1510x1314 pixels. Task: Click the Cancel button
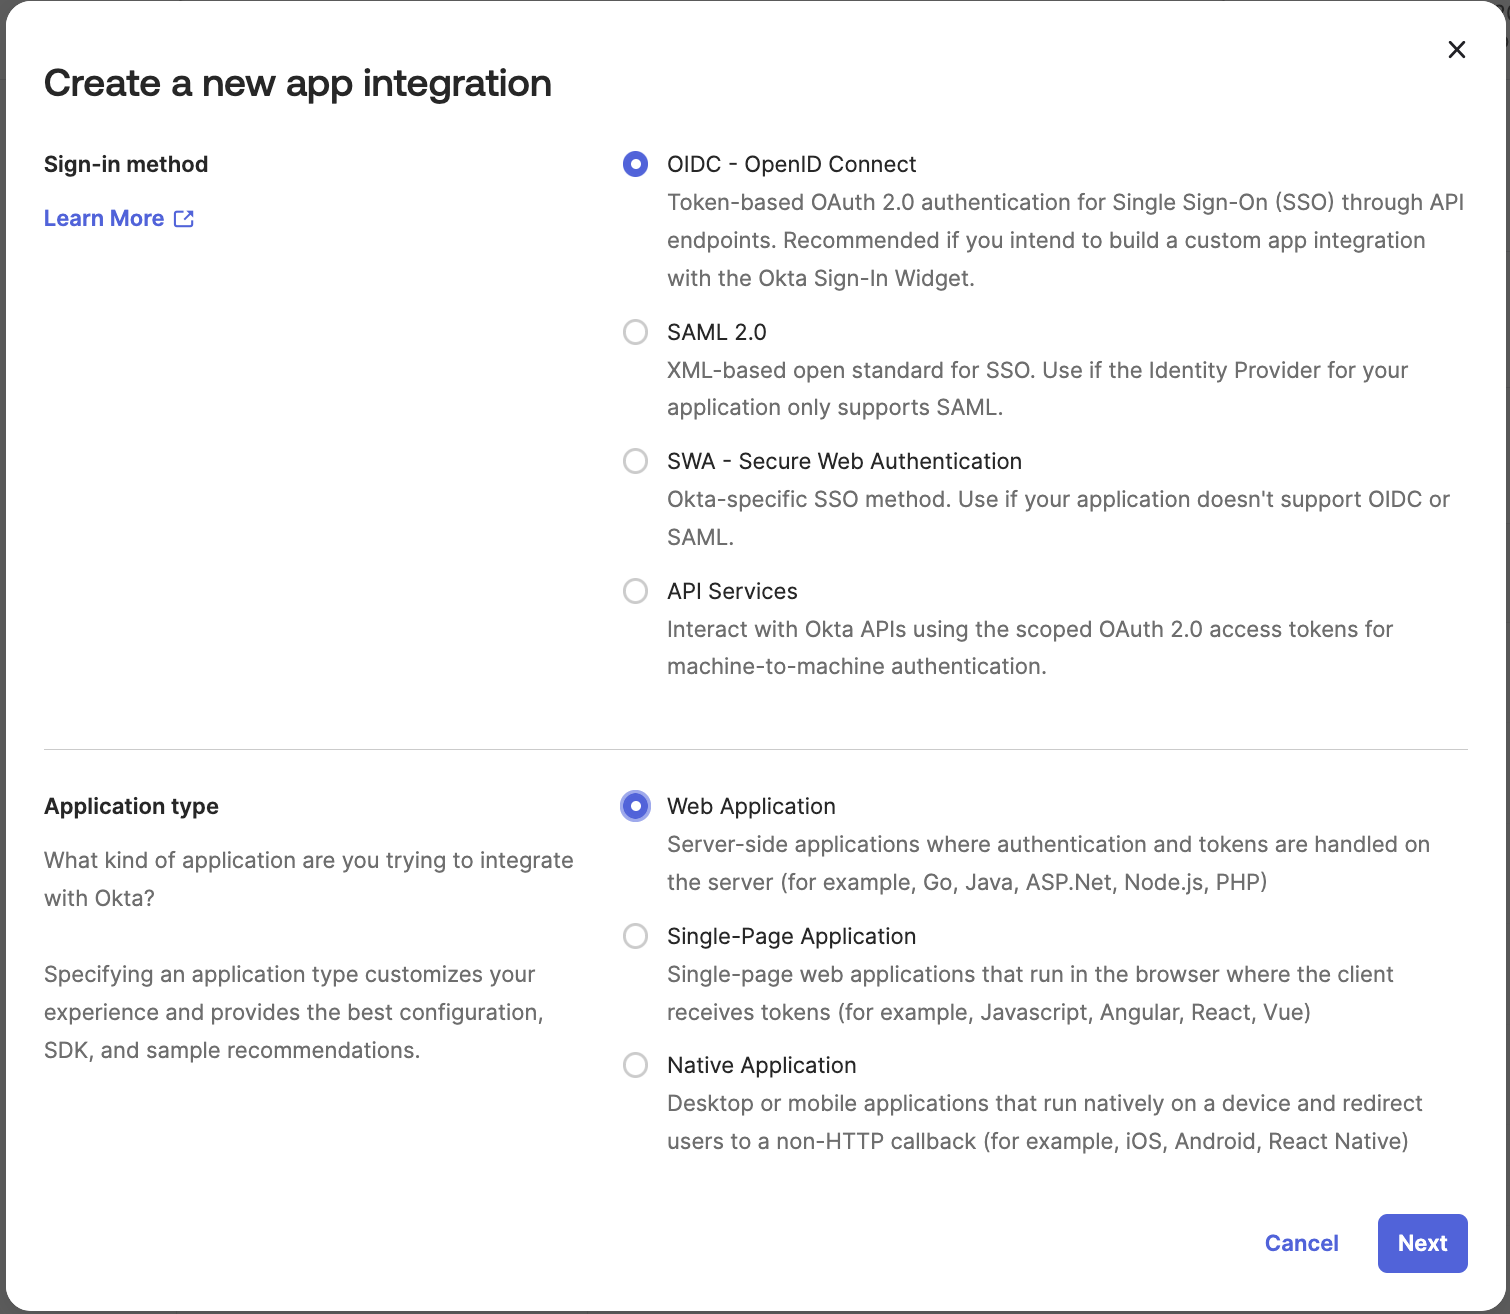(1301, 1243)
